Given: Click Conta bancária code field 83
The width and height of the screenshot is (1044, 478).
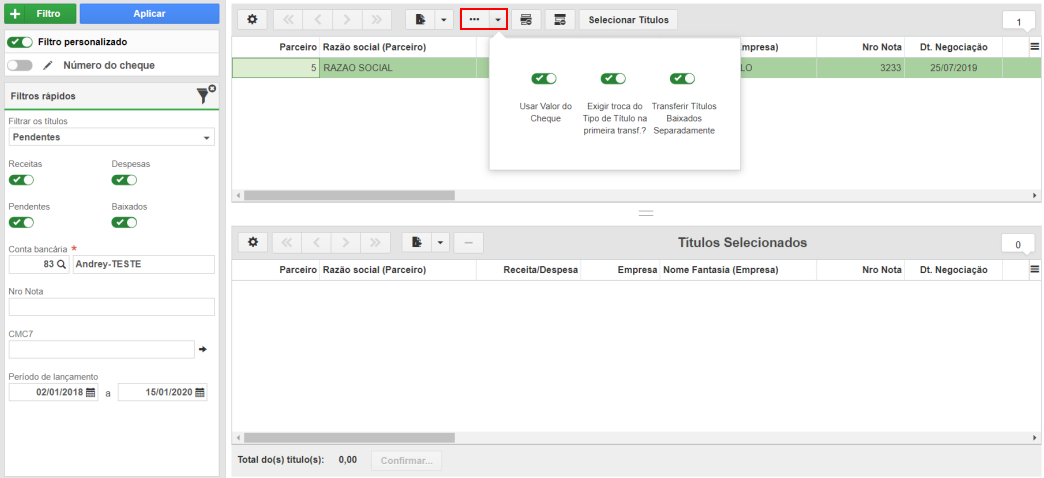Looking at the screenshot, I should (x=39, y=264).
